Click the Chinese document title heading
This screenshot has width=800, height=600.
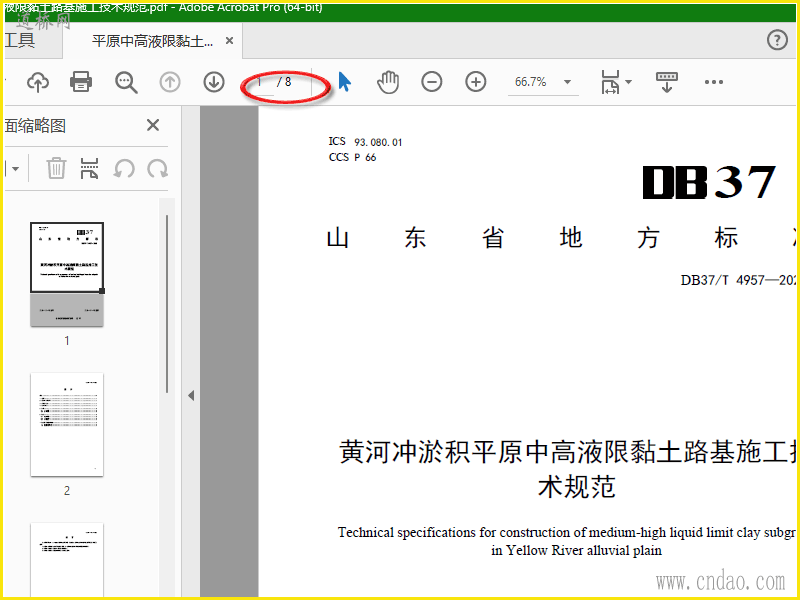coord(567,469)
